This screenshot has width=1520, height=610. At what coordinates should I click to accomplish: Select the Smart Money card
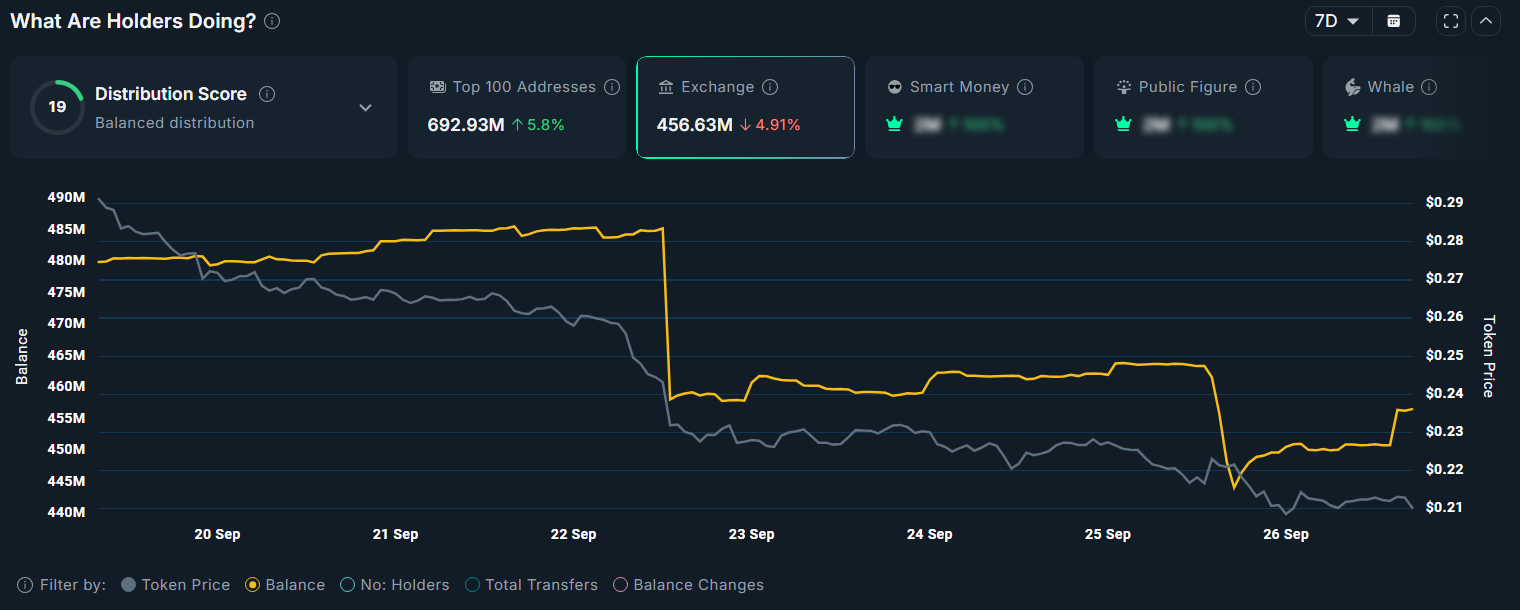click(x=974, y=105)
